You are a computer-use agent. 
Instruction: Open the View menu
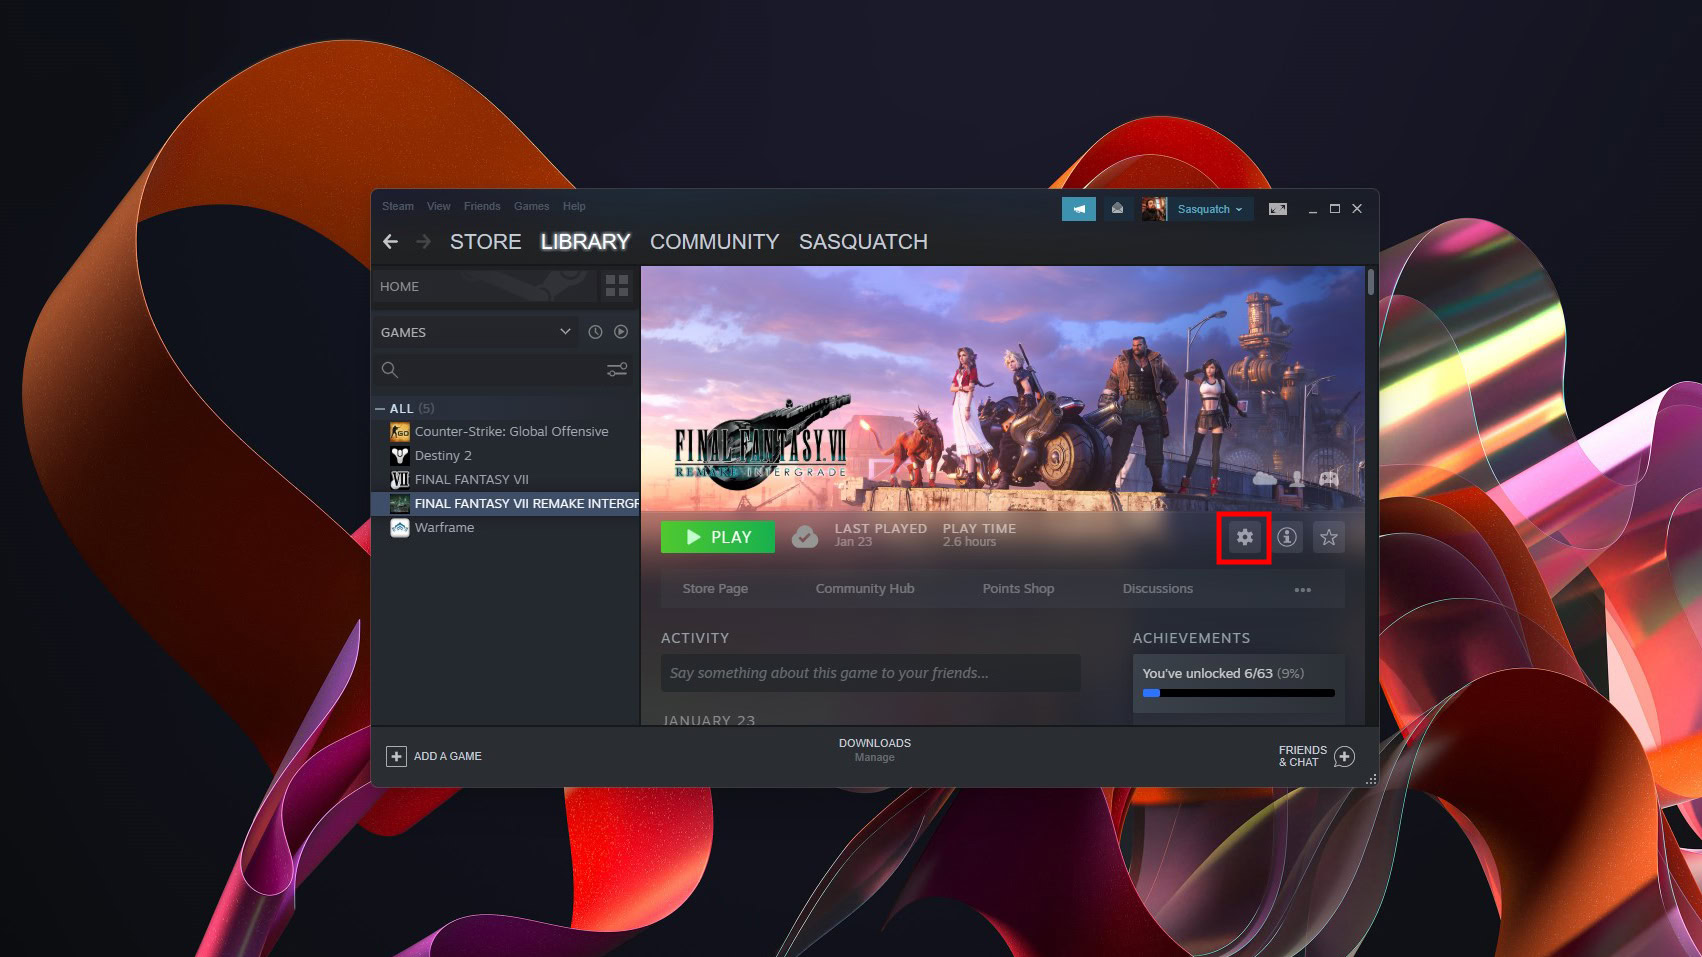tap(439, 206)
